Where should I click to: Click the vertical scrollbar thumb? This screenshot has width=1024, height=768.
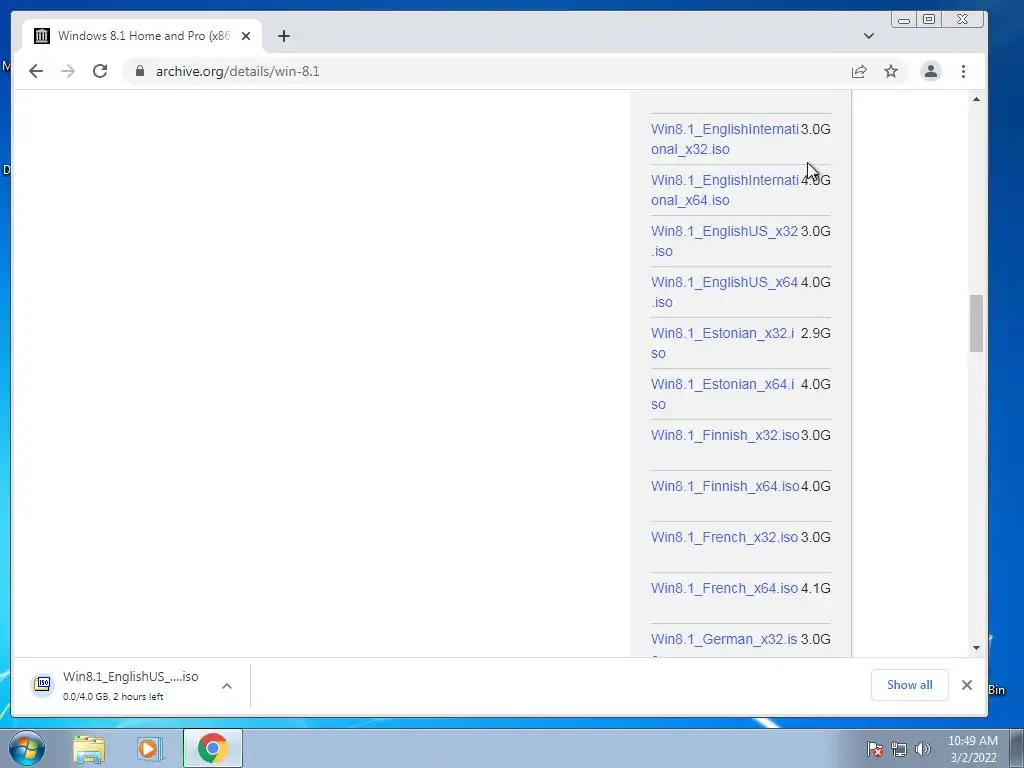tap(976, 323)
